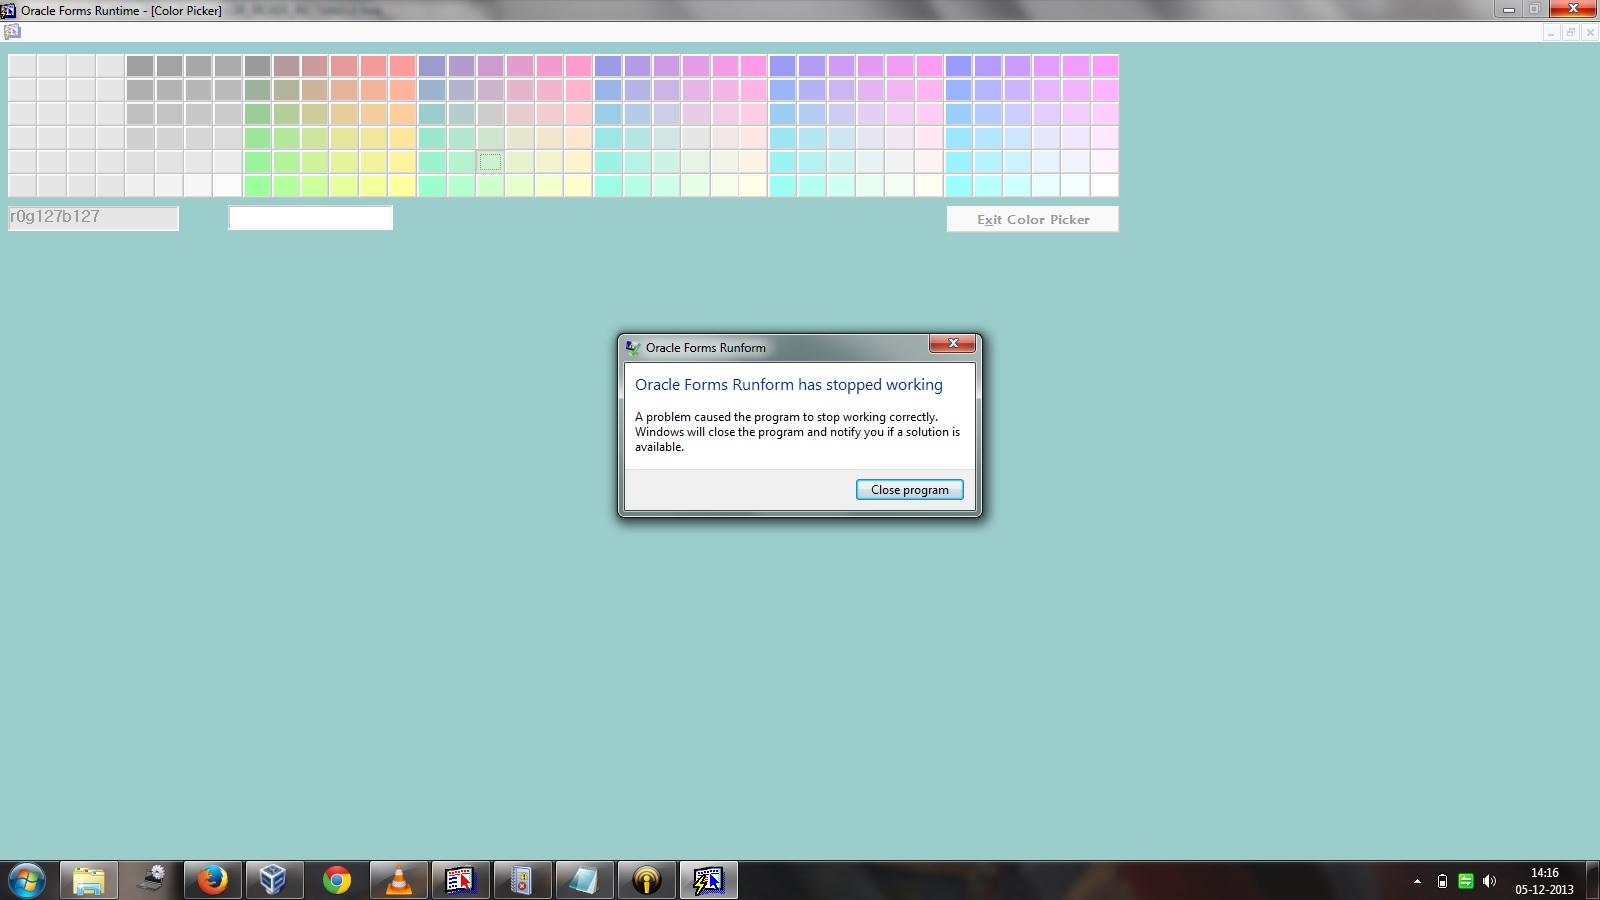The height and width of the screenshot is (900, 1600).
Task: Launch Google Chrome from the taskbar
Action: (336, 881)
